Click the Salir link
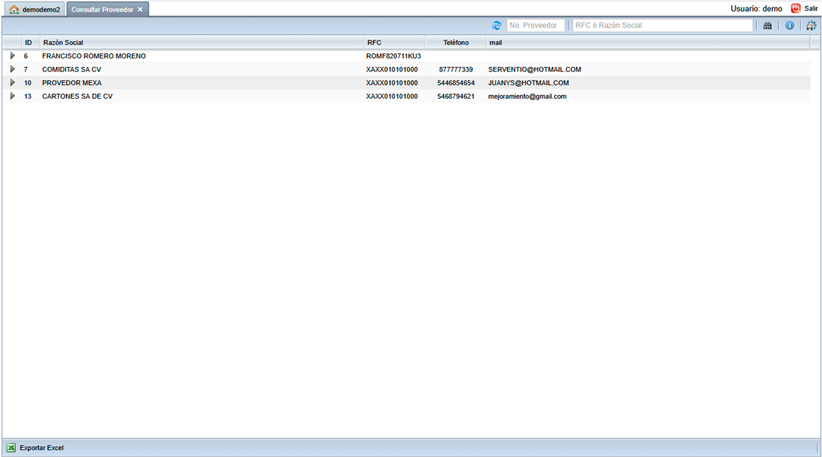This screenshot has width=822, height=457. (x=811, y=8)
